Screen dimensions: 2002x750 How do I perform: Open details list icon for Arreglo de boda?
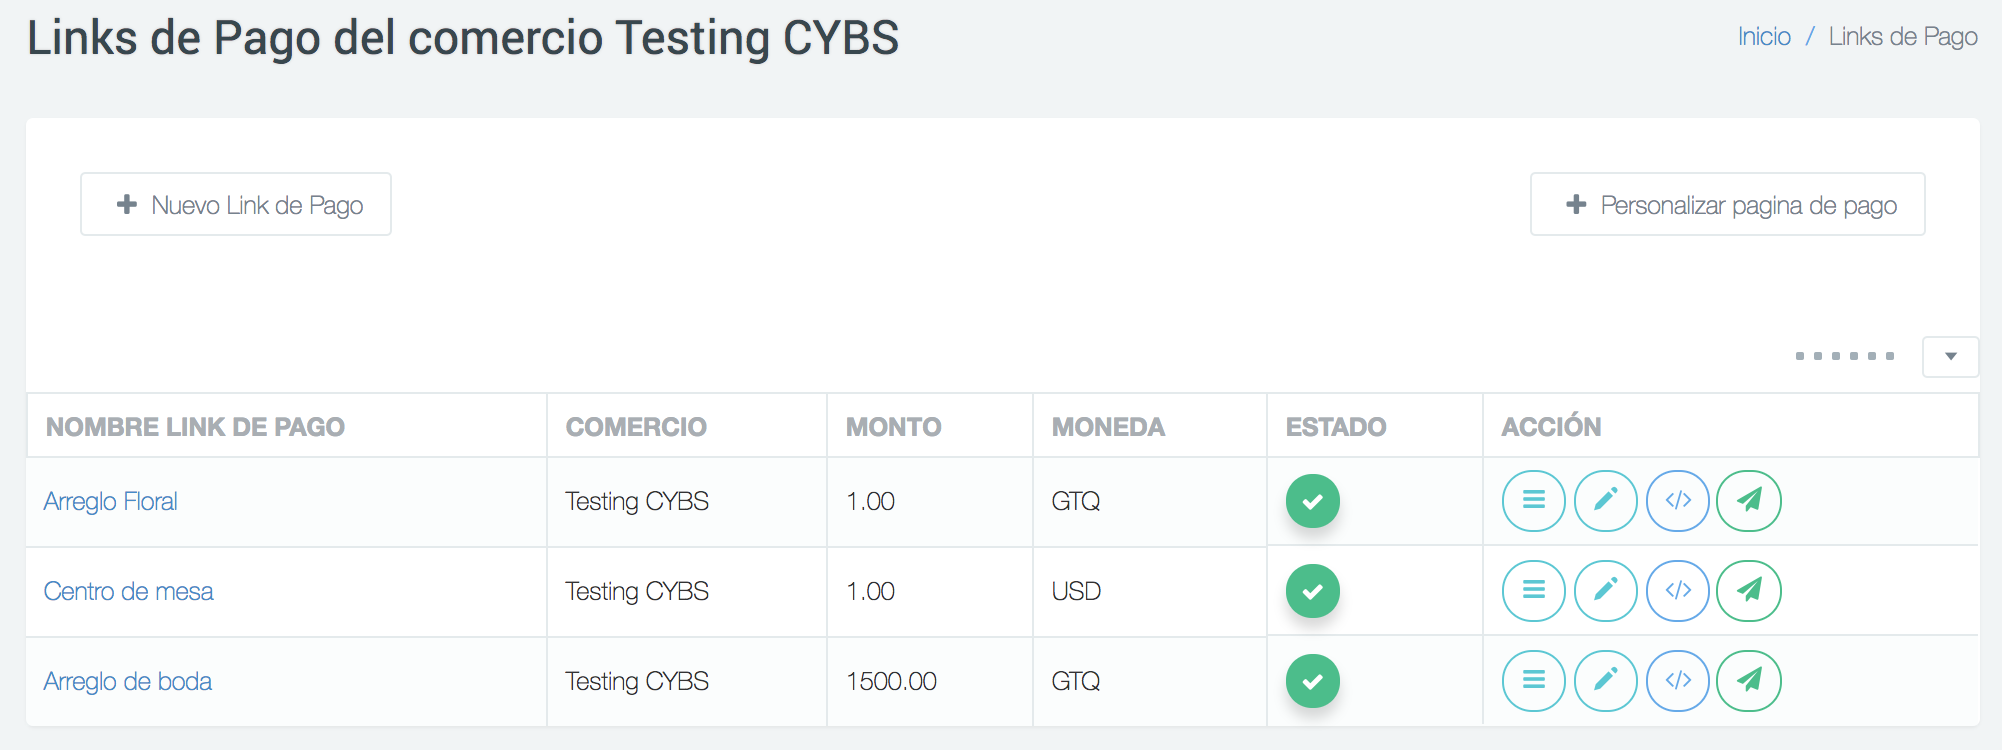[x=1533, y=681]
